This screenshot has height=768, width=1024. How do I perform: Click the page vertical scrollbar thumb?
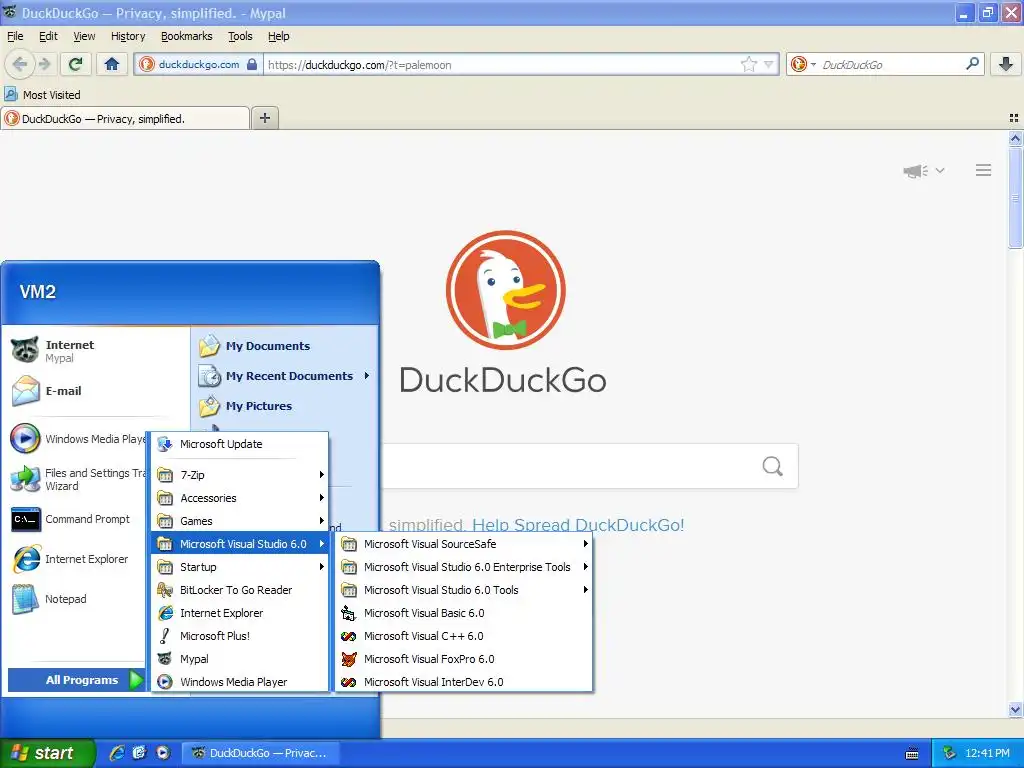(1015, 197)
